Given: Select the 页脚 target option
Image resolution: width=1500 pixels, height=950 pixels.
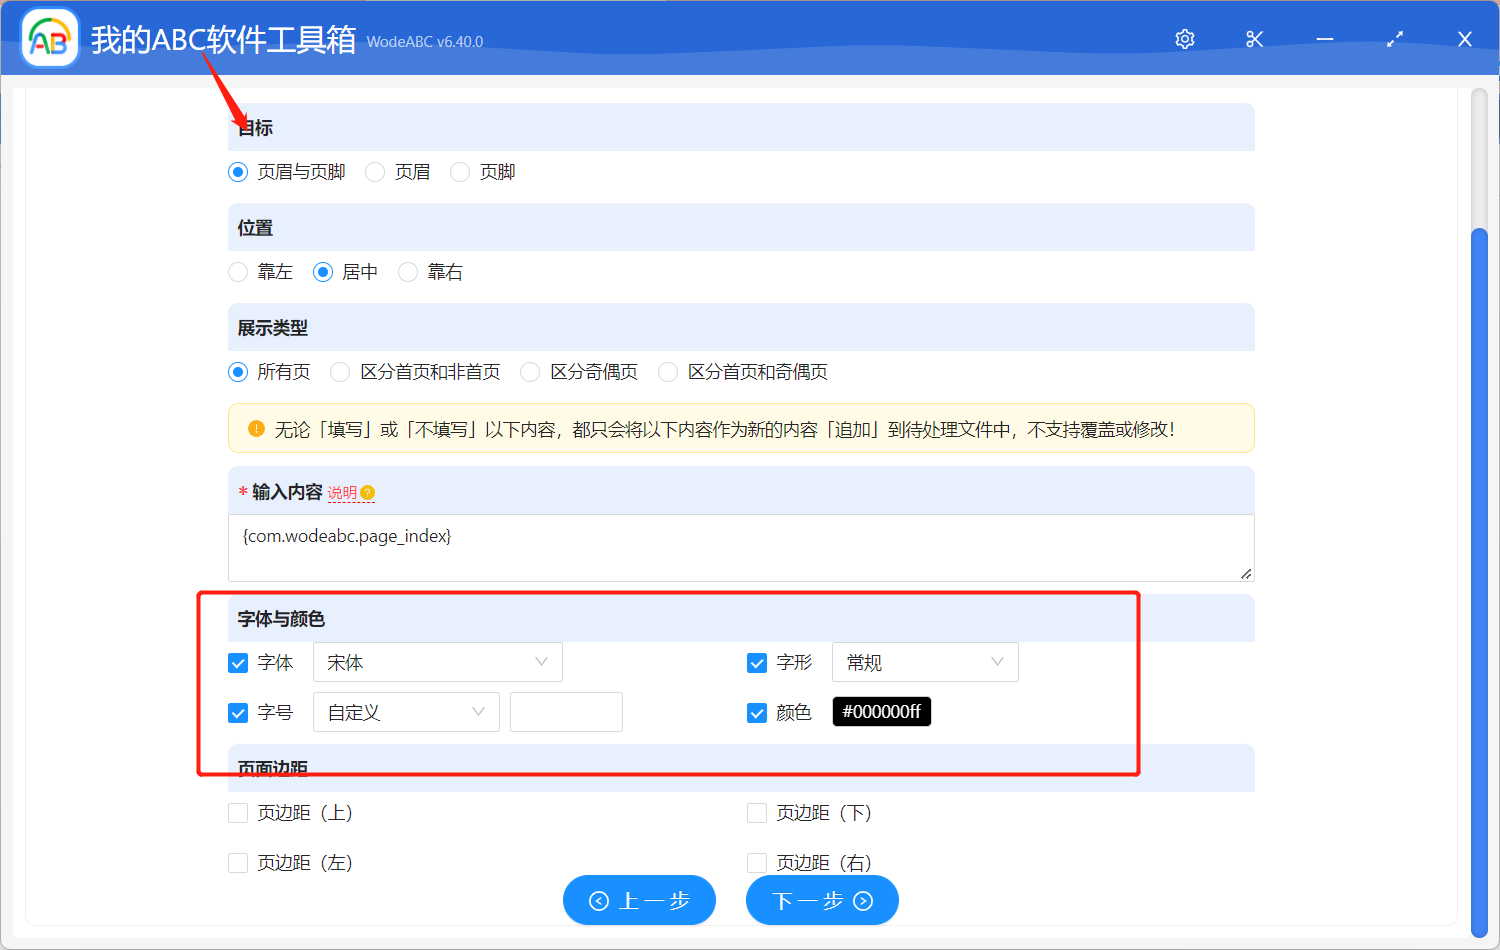Looking at the screenshot, I should click(459, 171).
